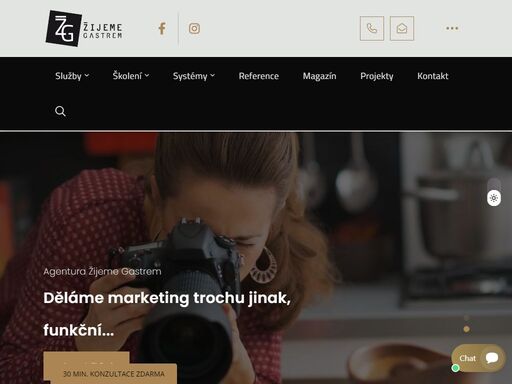Open the Facebook page icon
Image resolution: width=512 pixels, height=384 pixels.
162,28
